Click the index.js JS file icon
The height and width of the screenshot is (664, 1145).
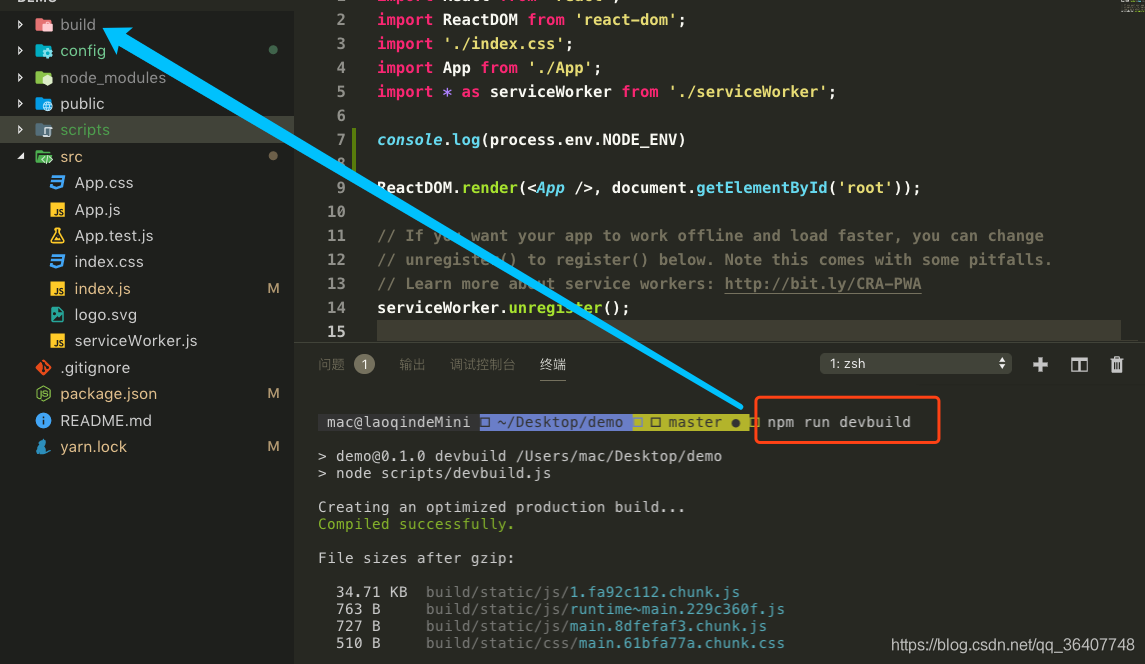point(57,289)
